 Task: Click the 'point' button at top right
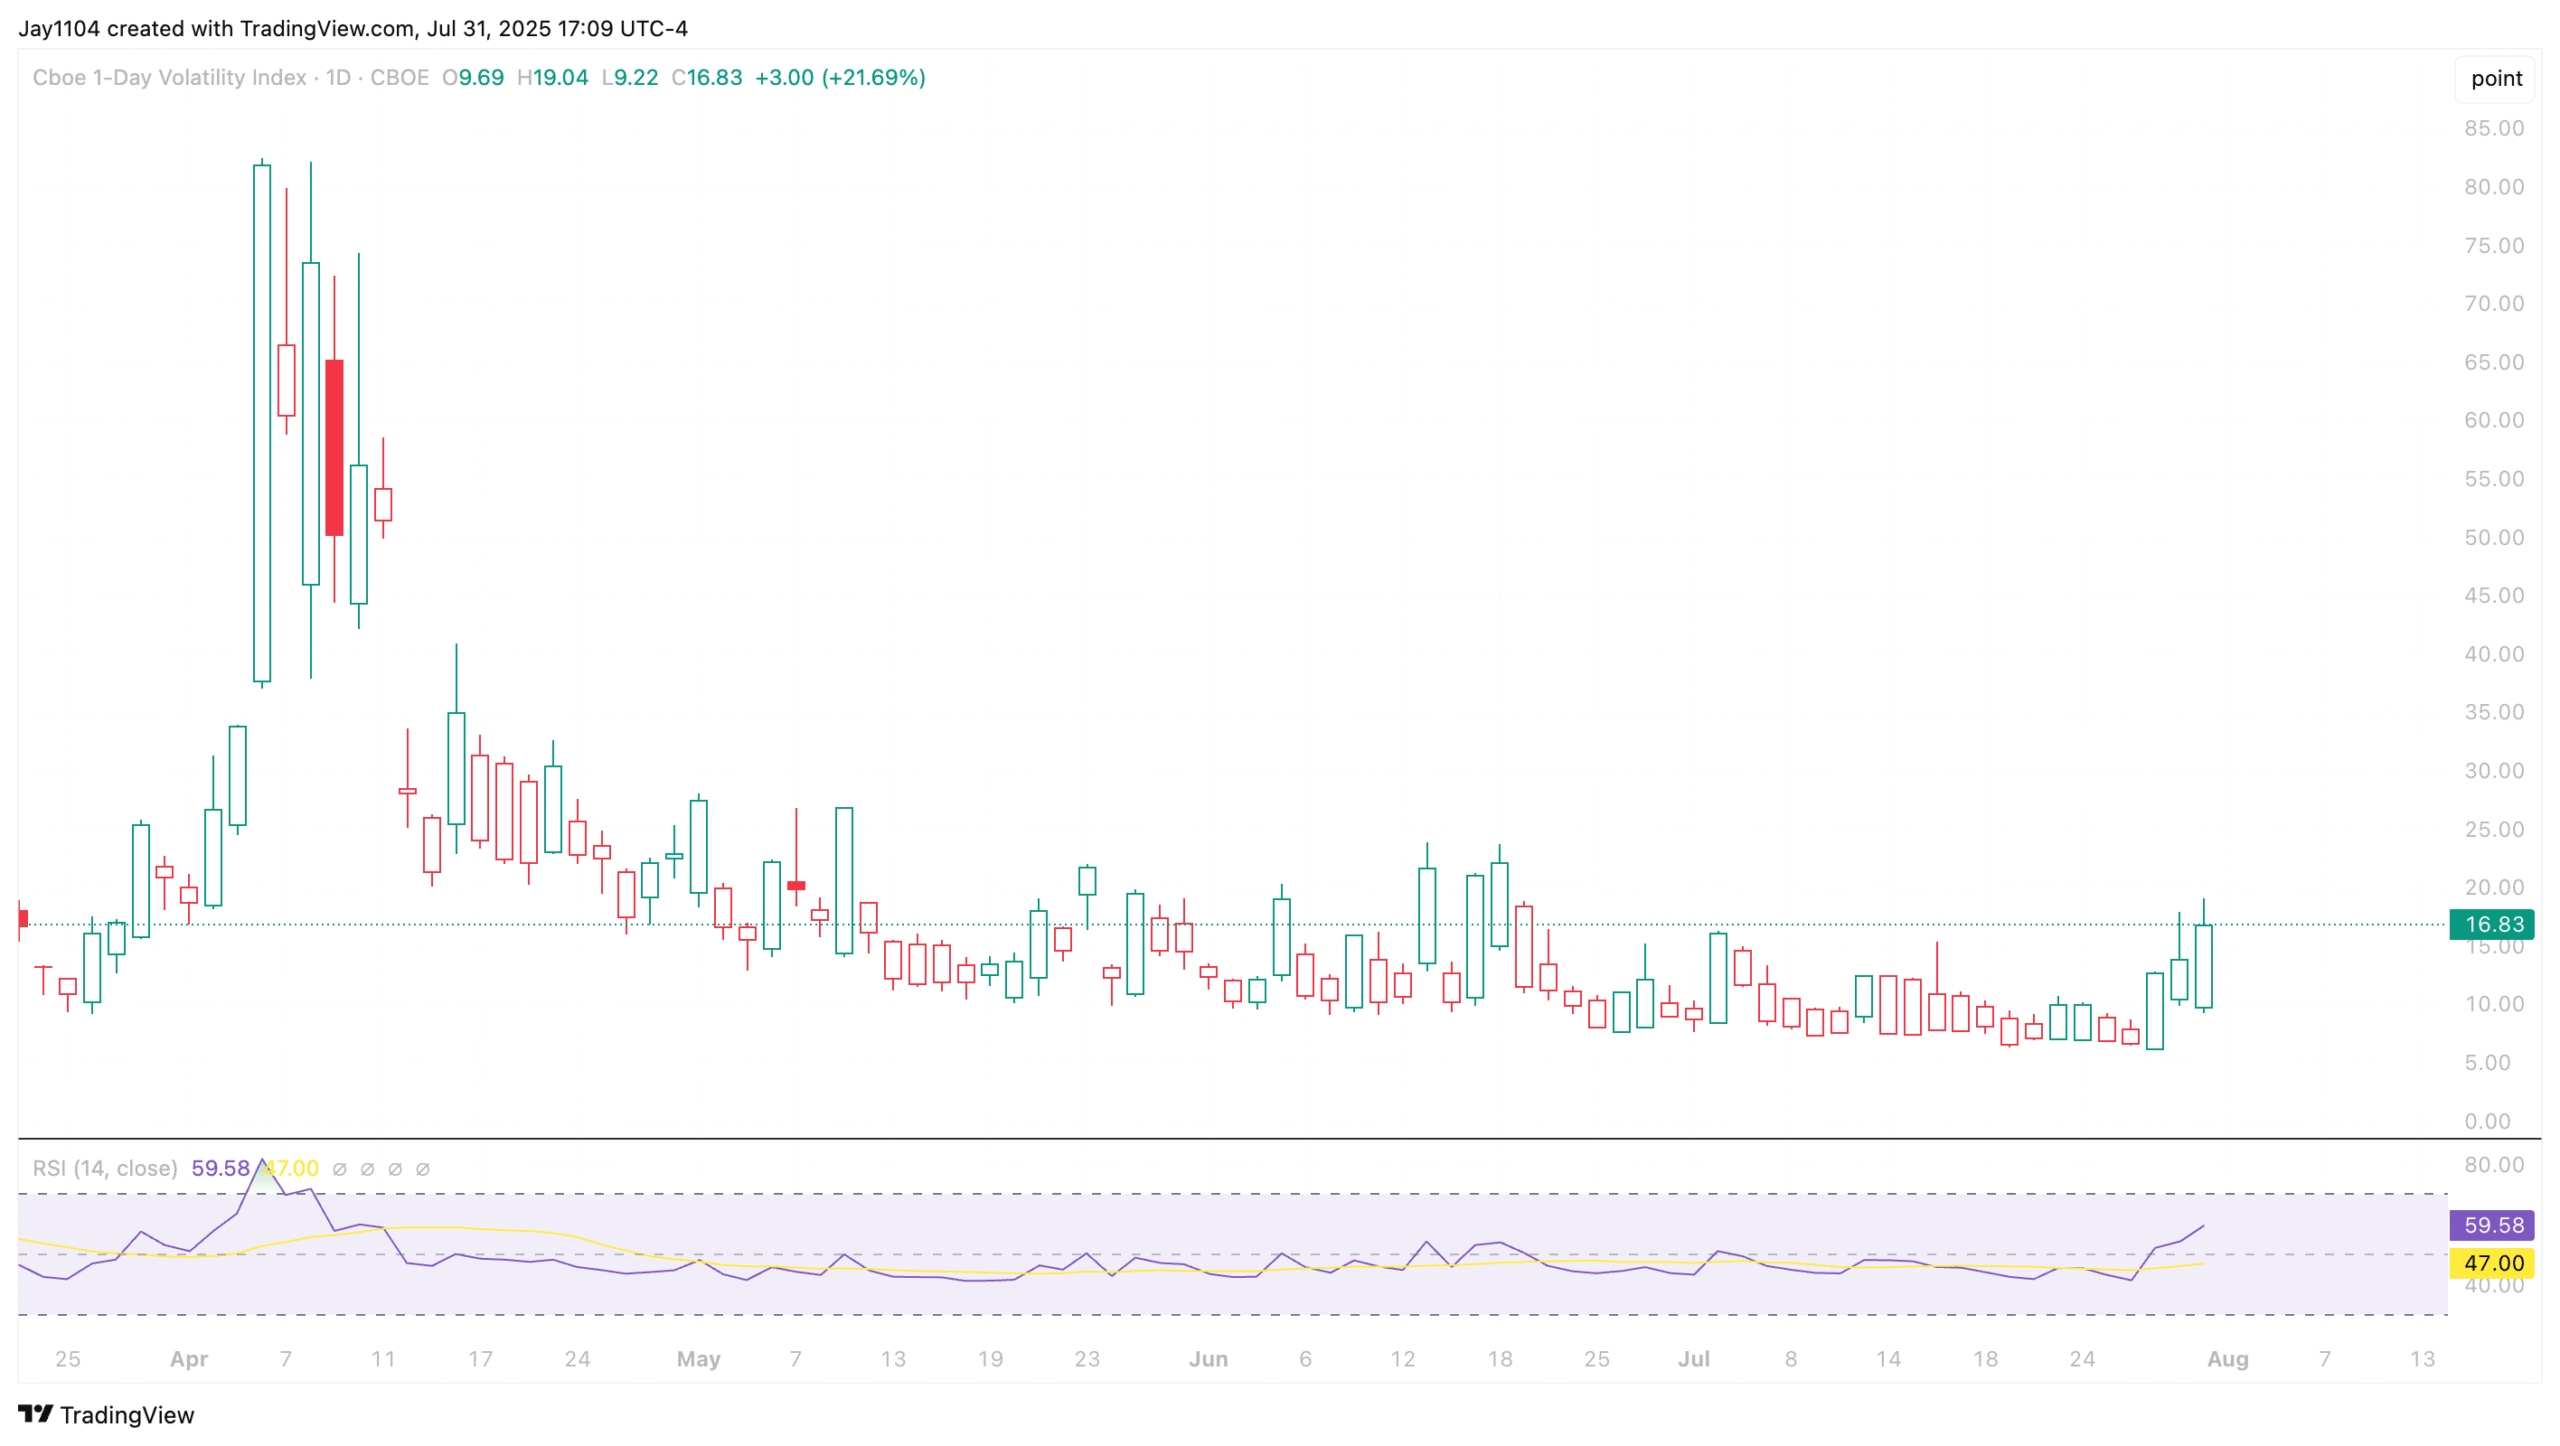point(2496,78)
